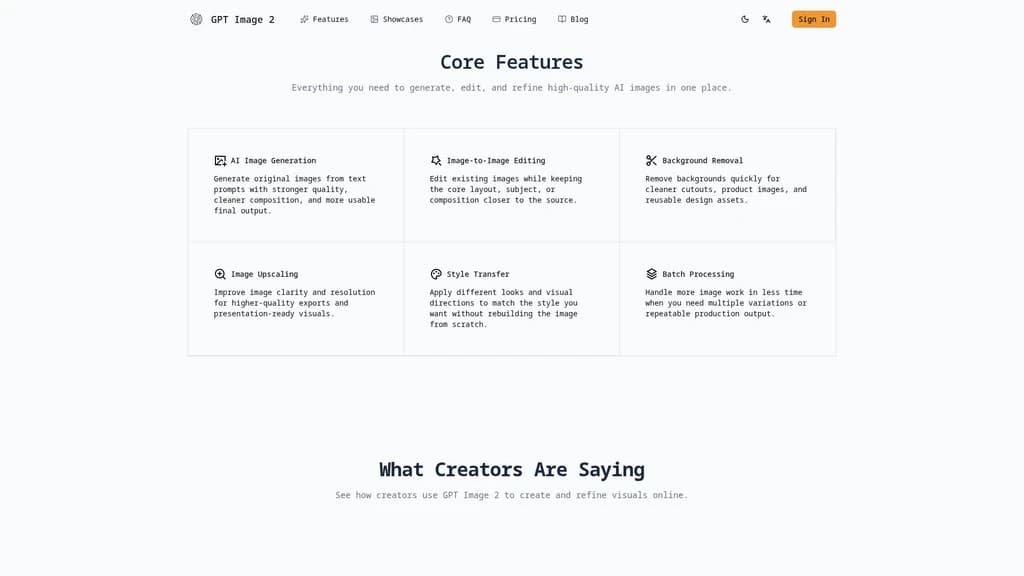Click the sparkle icon beside Features
The width and height of the screenshot is (1024, 576).
pyautogui.click(x=304, y=20)
